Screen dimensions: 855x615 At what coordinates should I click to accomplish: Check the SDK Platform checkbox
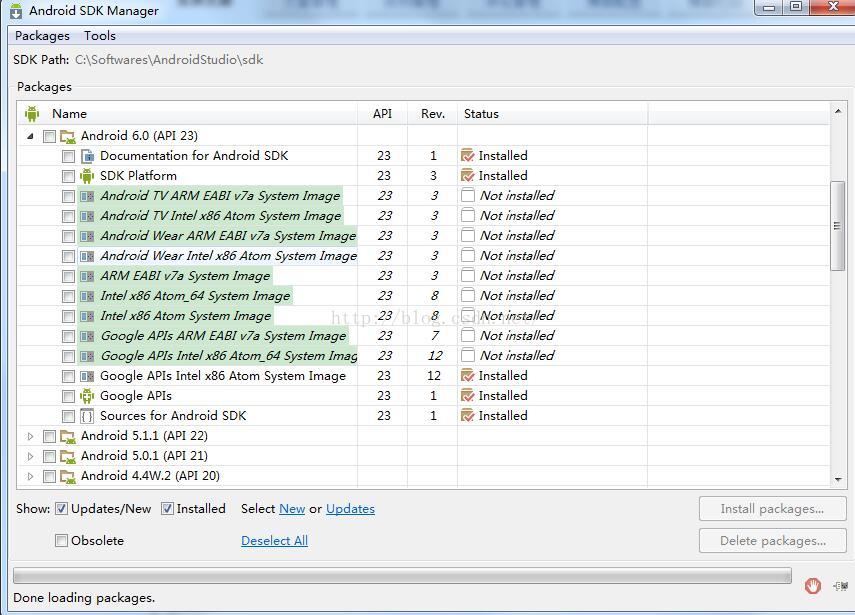coord(68,177)
